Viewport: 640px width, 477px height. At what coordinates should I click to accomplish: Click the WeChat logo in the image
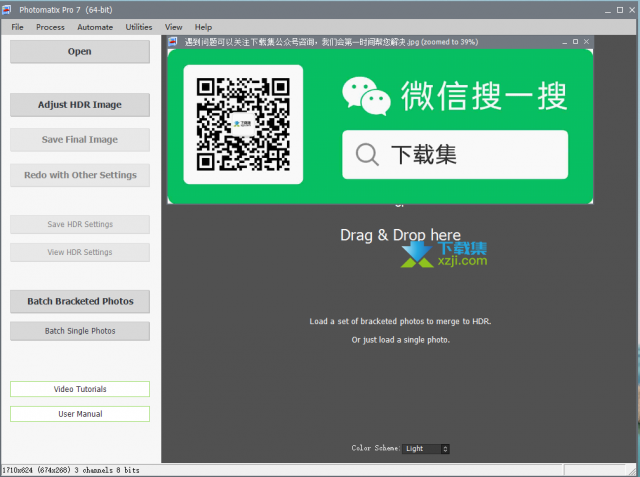click(366, 96)
